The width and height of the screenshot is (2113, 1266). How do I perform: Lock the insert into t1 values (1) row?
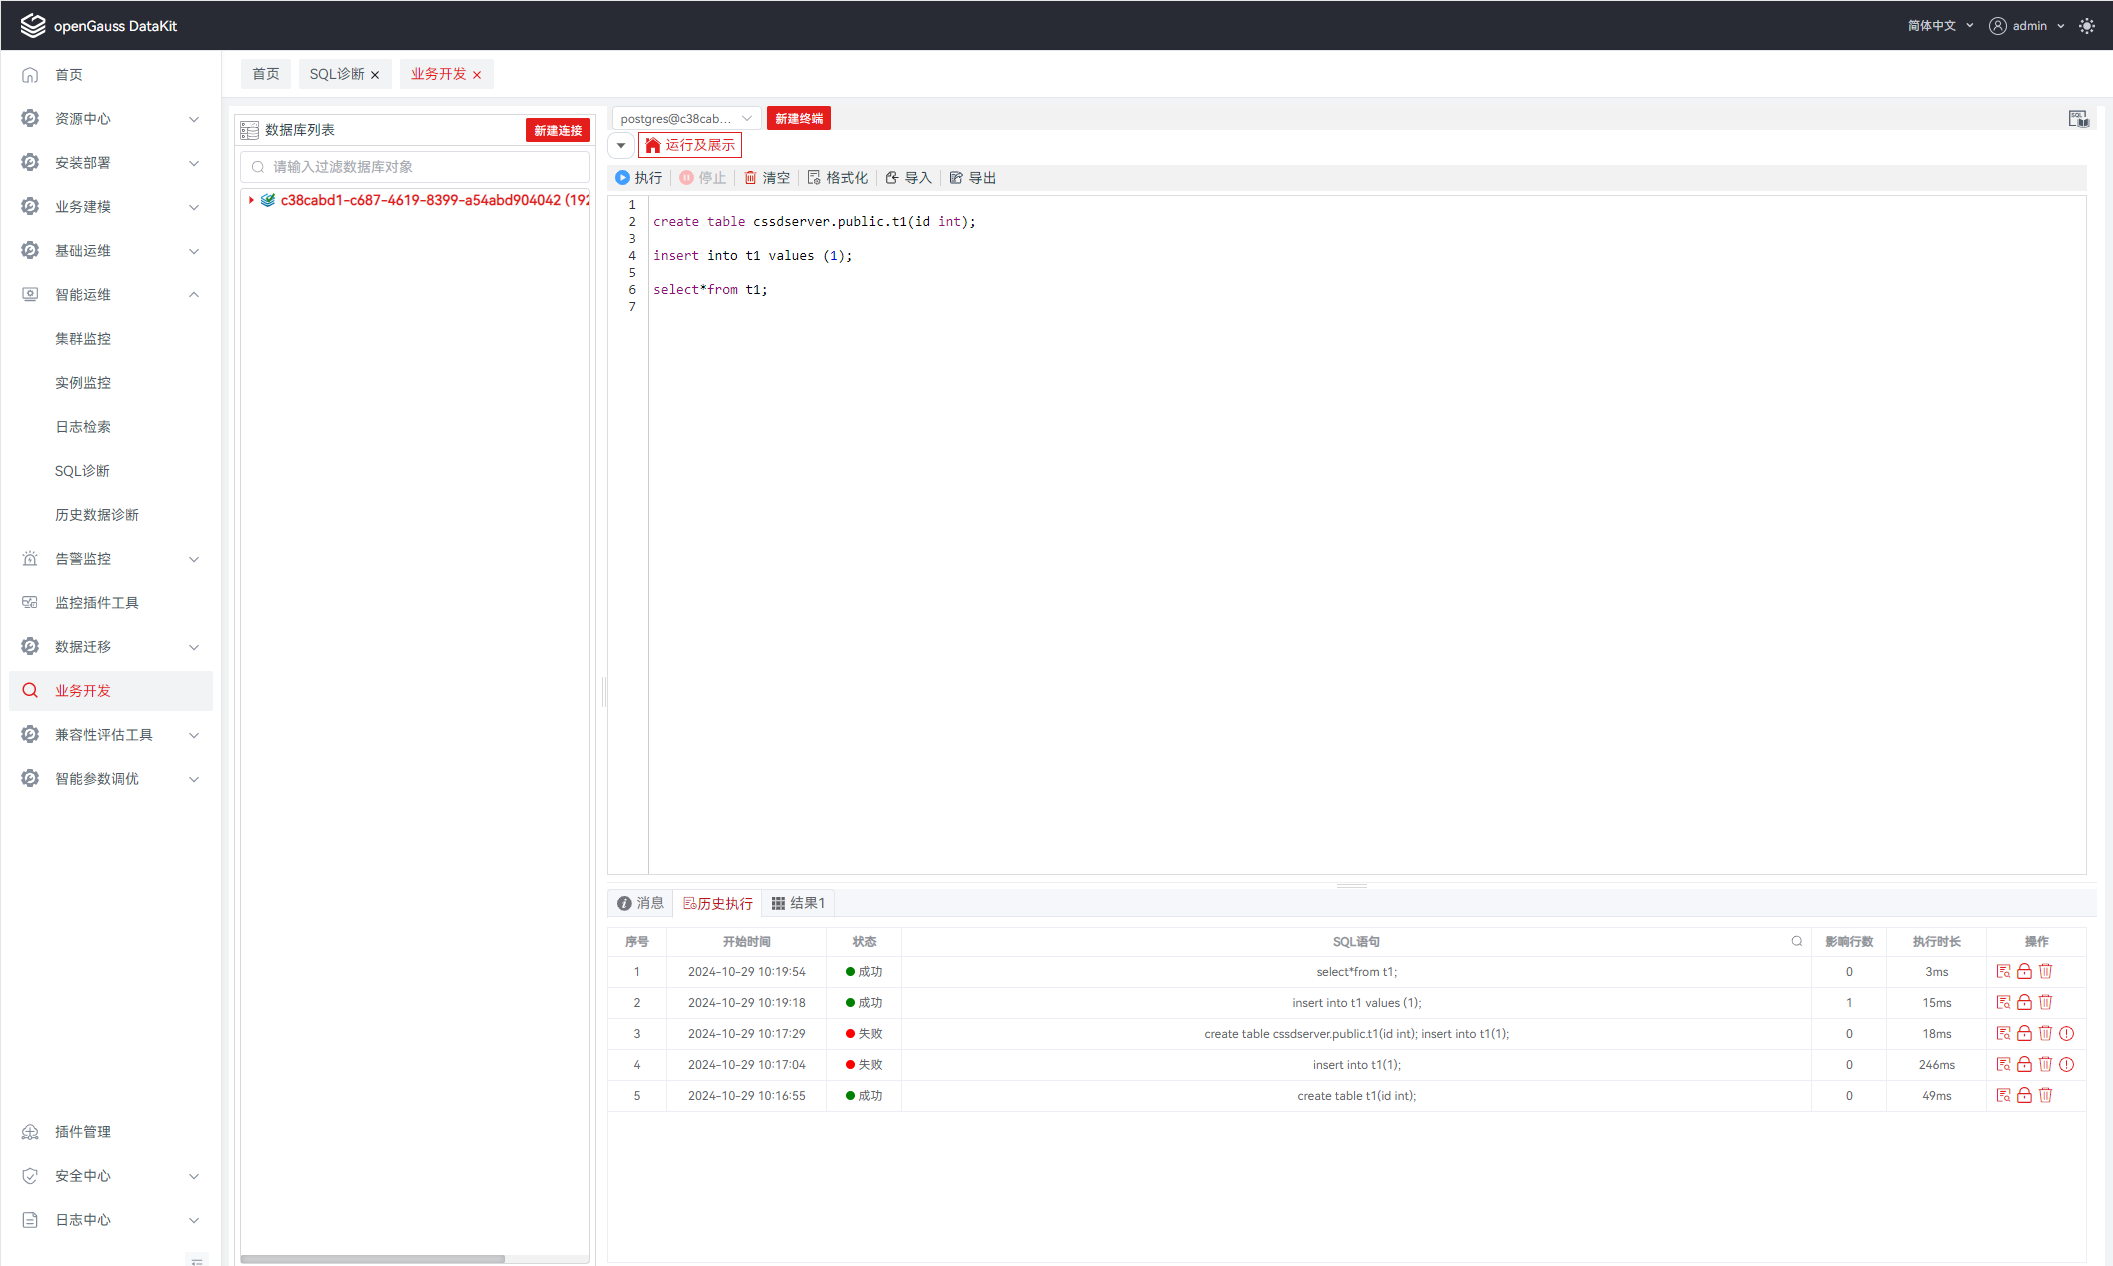(x=2024, y=1002)
